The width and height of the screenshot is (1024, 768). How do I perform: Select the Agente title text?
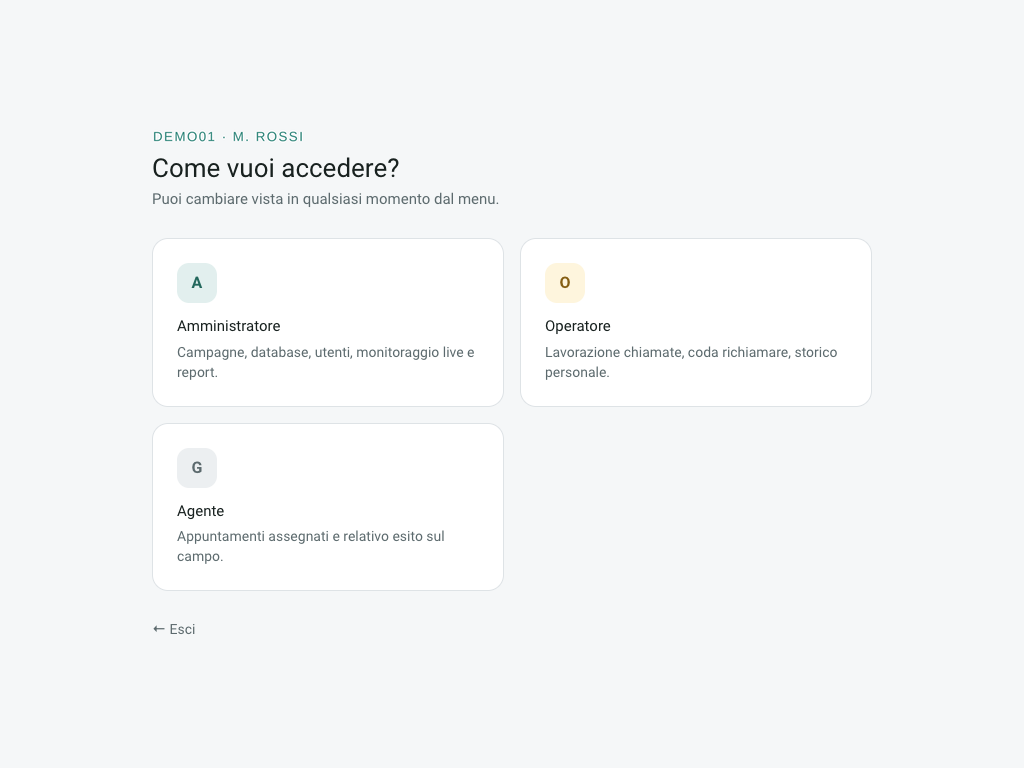coord(200,511)
